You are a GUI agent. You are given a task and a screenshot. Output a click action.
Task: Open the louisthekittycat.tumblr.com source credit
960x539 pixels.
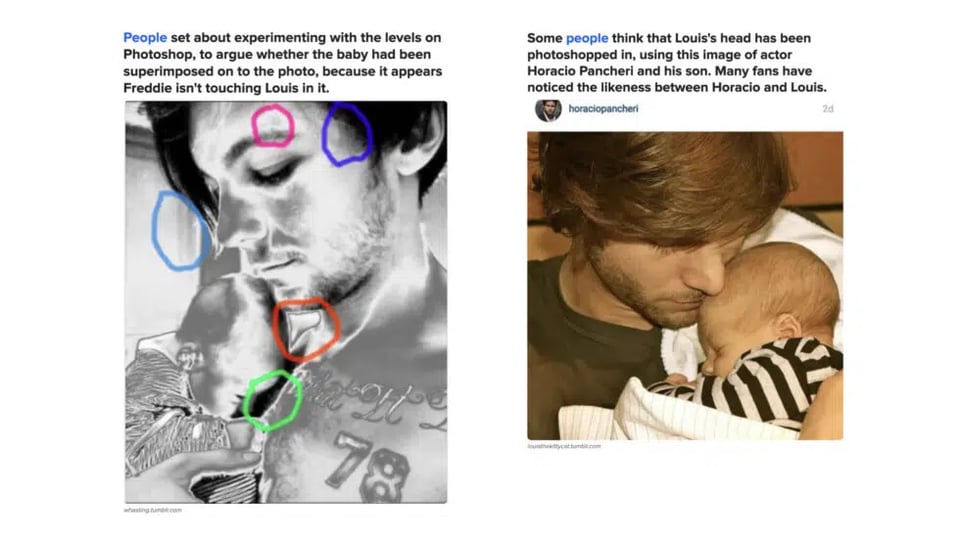564,446
